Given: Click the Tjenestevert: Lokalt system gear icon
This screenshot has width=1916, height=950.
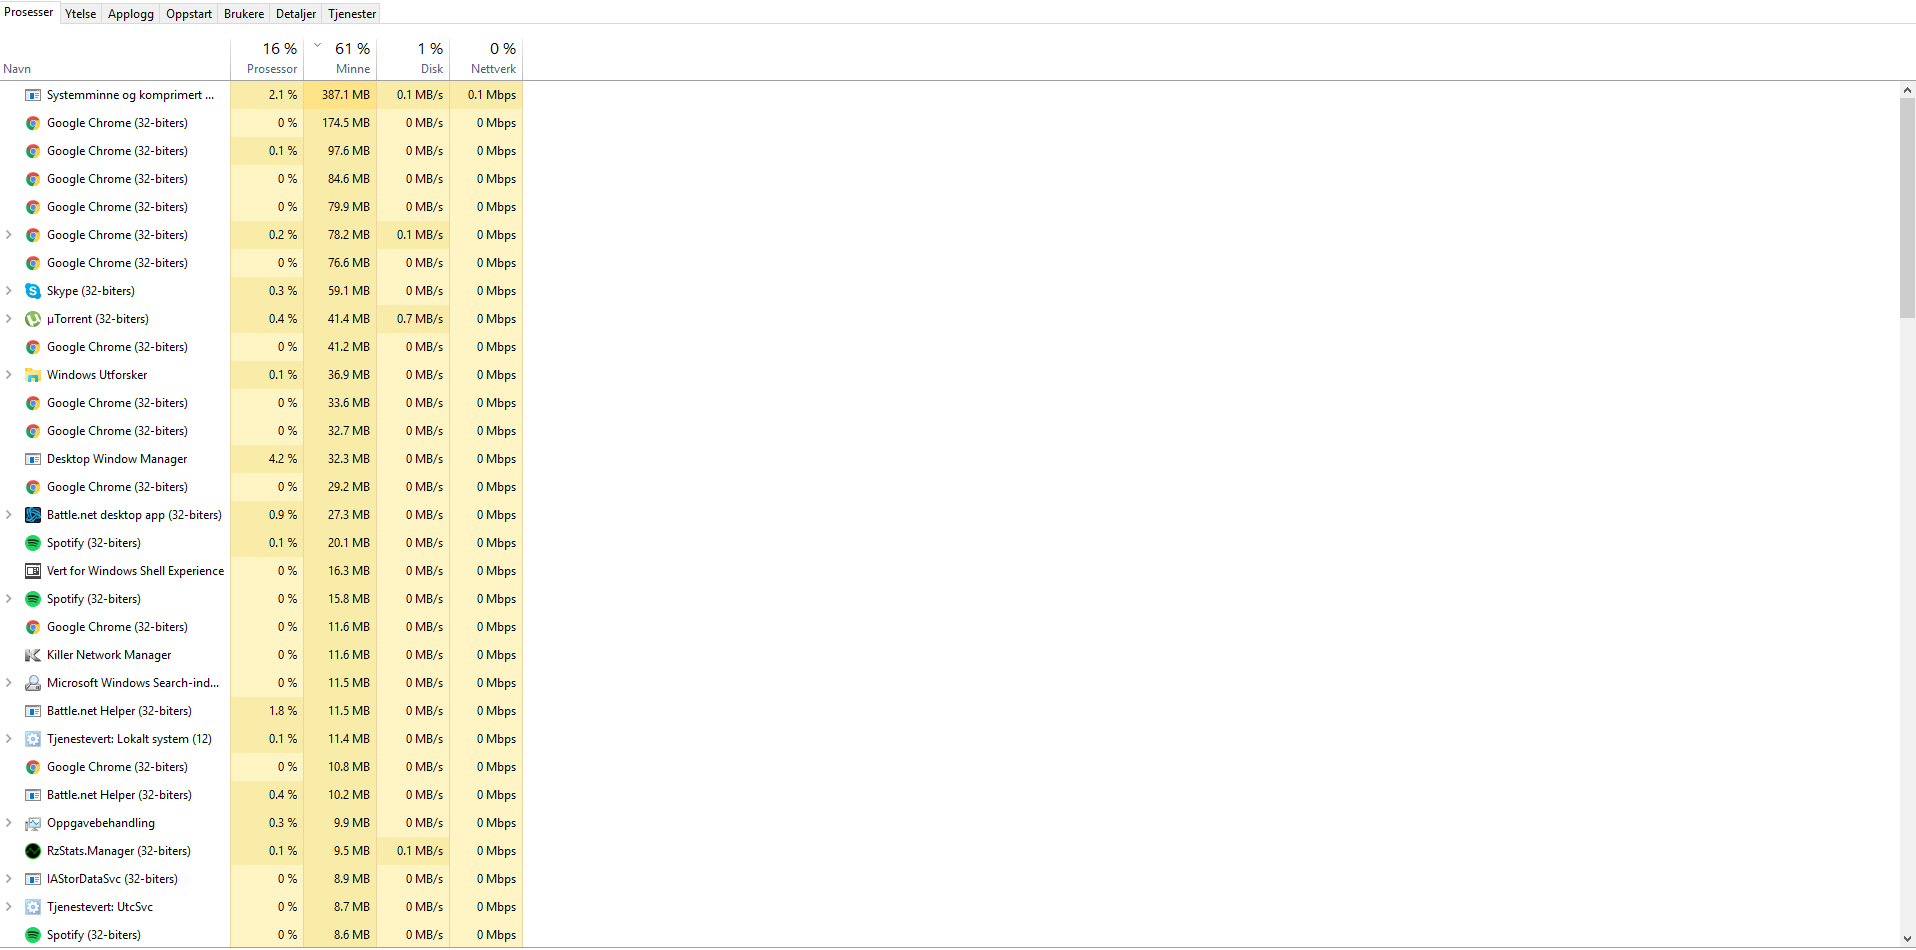Looking at the screenshot, I should click(33, 739).
